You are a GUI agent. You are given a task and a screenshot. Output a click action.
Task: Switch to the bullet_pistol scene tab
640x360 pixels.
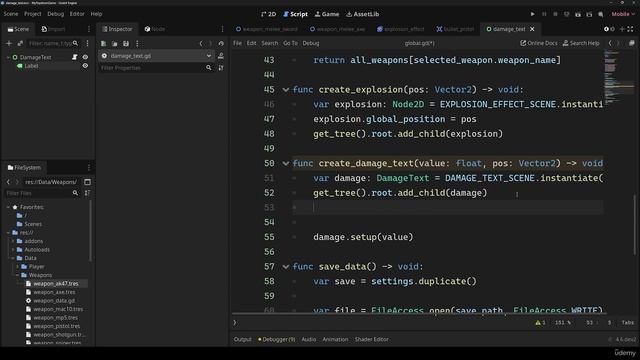pos(455,29)
